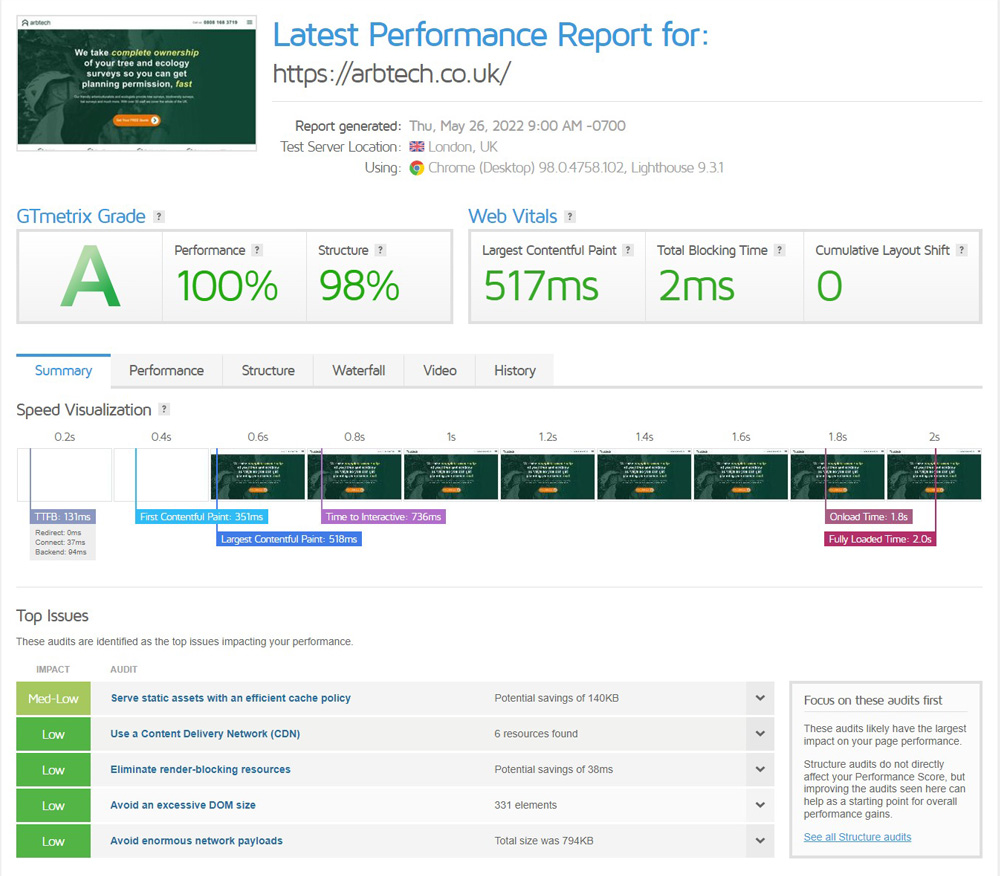Expand the Avoid enormous network payloads audit
The width and height of the screenshot is (1000, 876).
[760, 841]
